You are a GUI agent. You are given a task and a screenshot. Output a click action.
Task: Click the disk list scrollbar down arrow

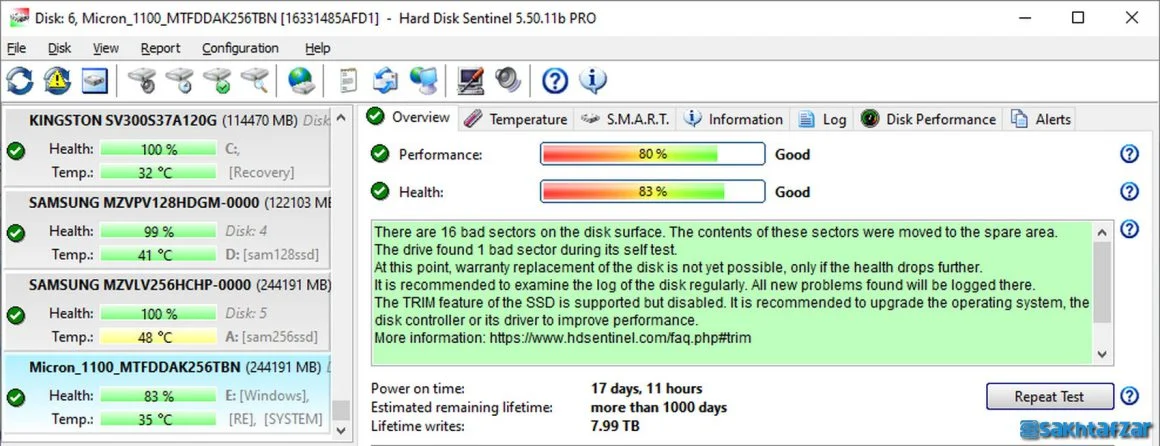pyautogui.click(x=340, y=429)
